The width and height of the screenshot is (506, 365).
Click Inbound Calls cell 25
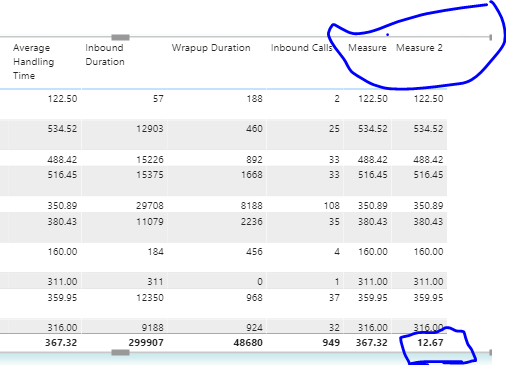[x=334, y=129]
